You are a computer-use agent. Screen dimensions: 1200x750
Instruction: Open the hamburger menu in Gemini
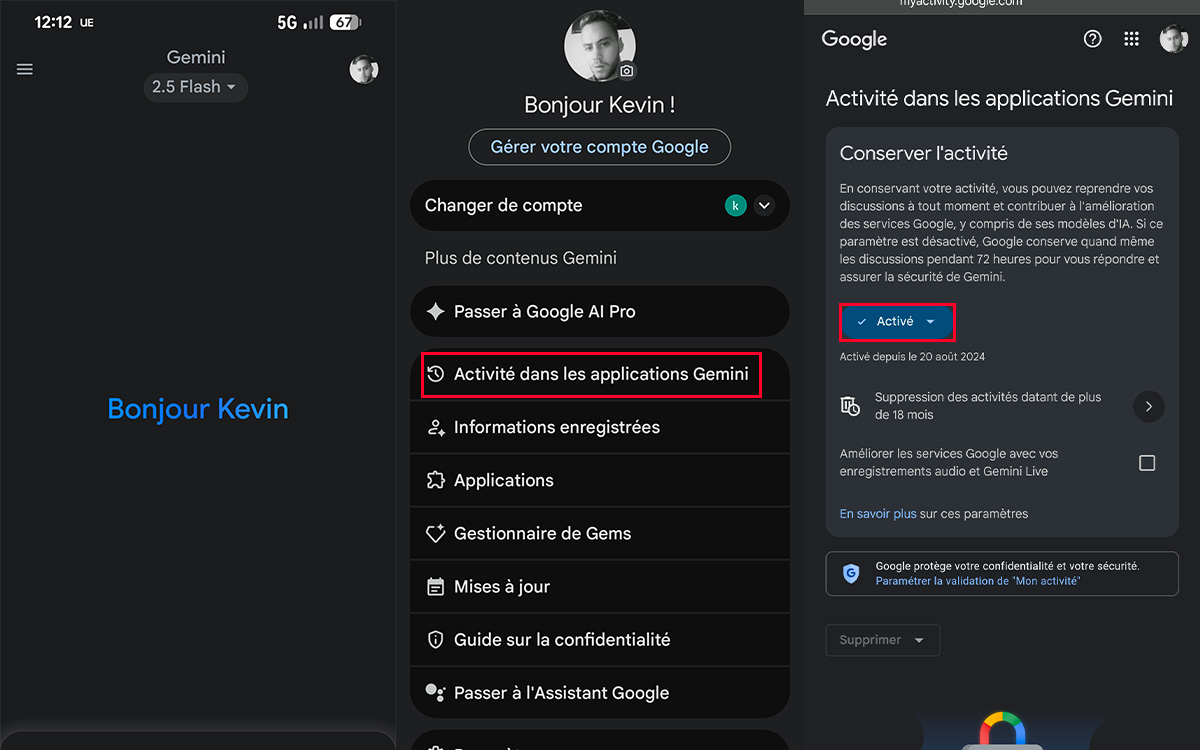pyautogui.click(x=24, y=69)
